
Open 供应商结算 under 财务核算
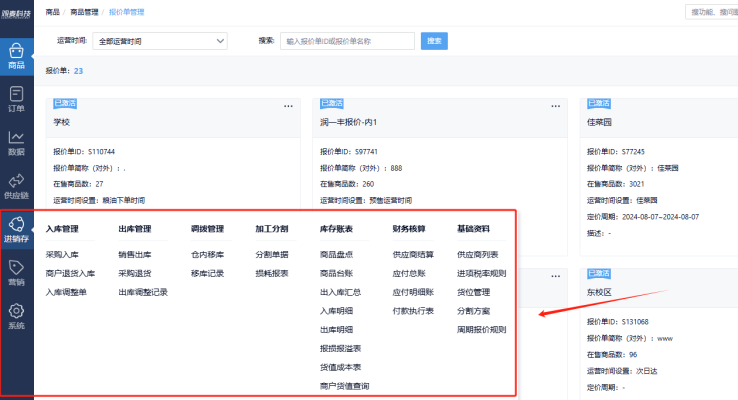click(414, 254)
